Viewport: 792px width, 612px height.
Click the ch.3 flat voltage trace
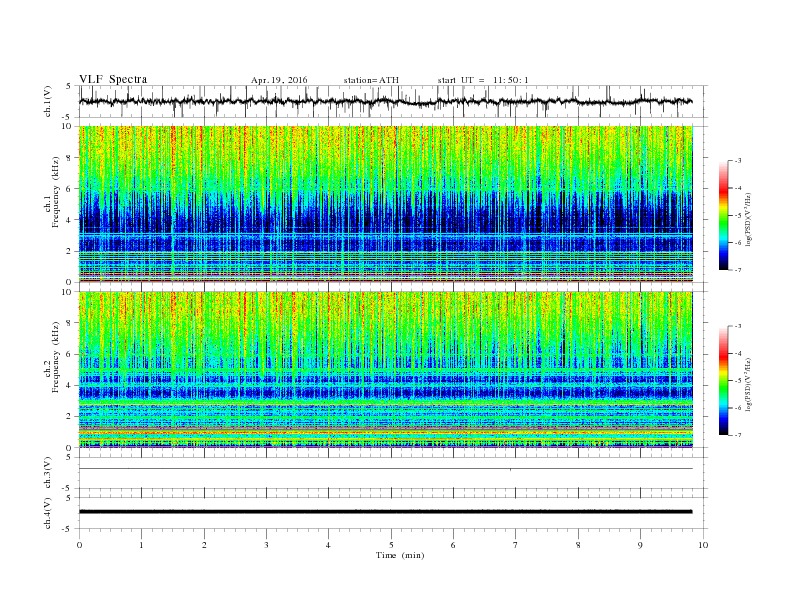385,469
